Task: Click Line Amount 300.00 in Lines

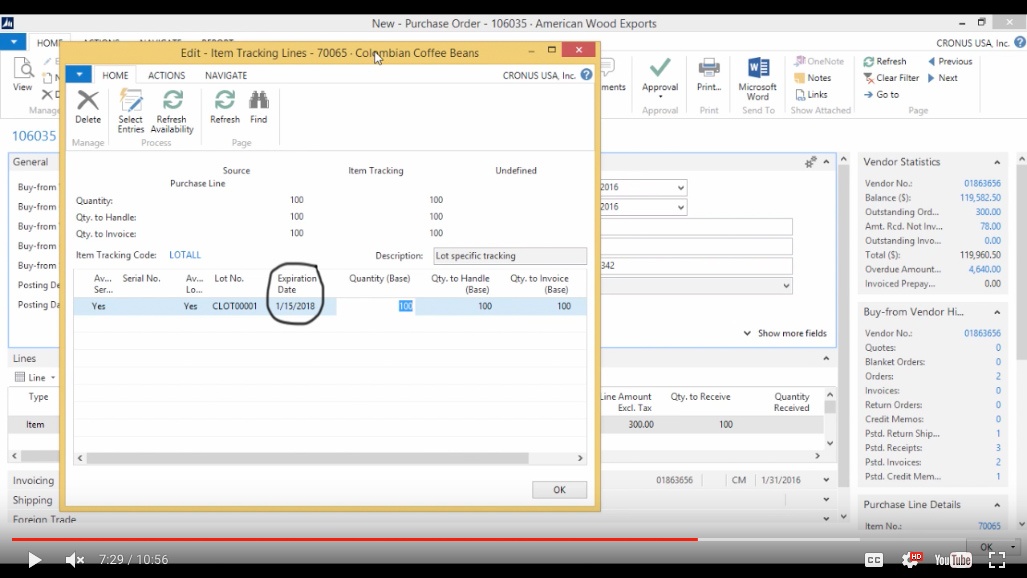Action: click(641, 424)
